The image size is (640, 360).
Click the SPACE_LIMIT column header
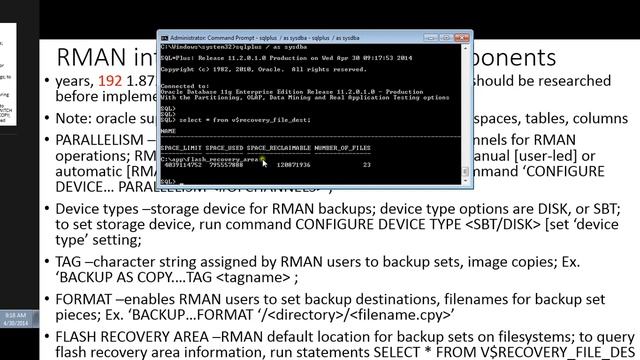point(181,148)
